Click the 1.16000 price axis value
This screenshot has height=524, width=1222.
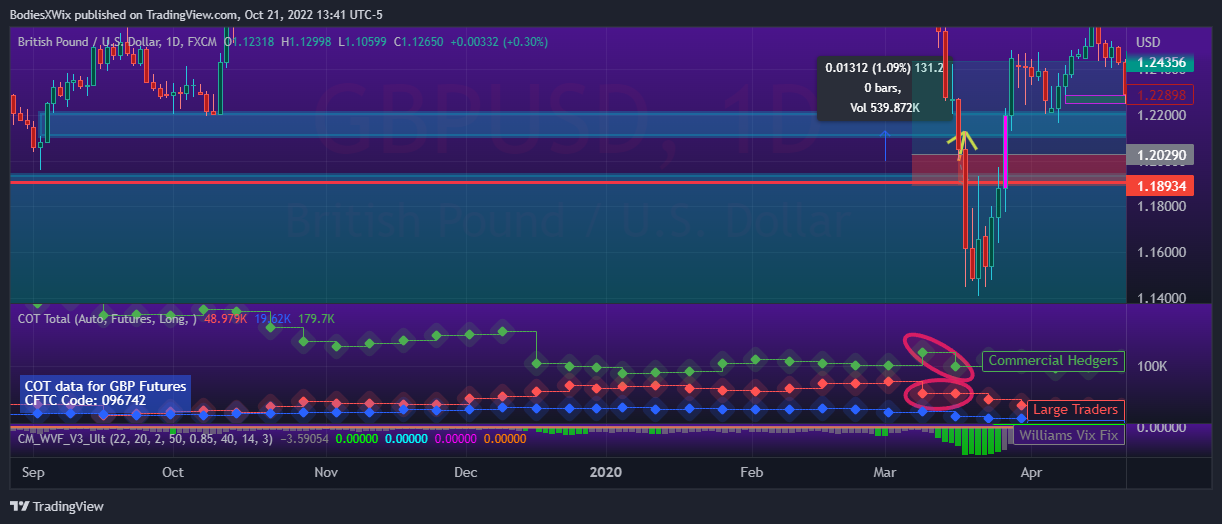[1161, 253]
